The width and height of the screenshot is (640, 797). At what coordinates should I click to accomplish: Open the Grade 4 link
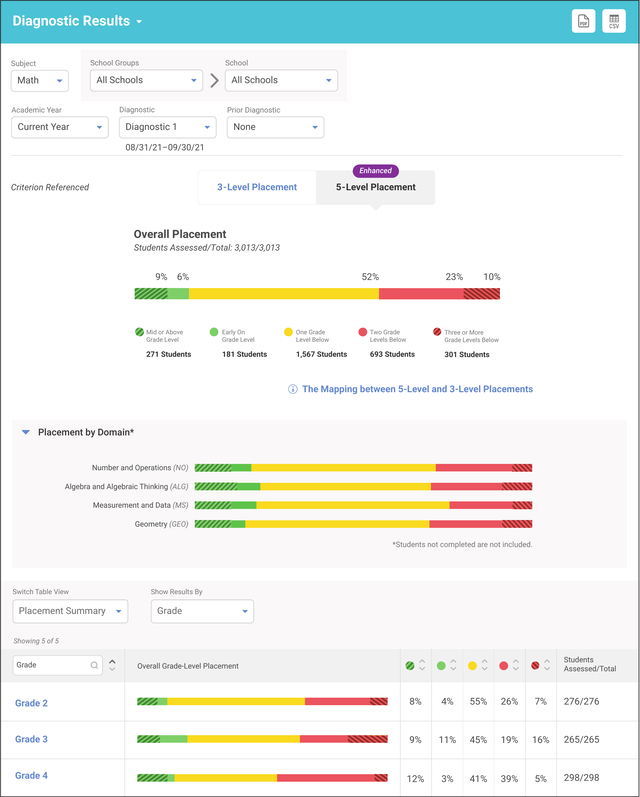[32, 776]
